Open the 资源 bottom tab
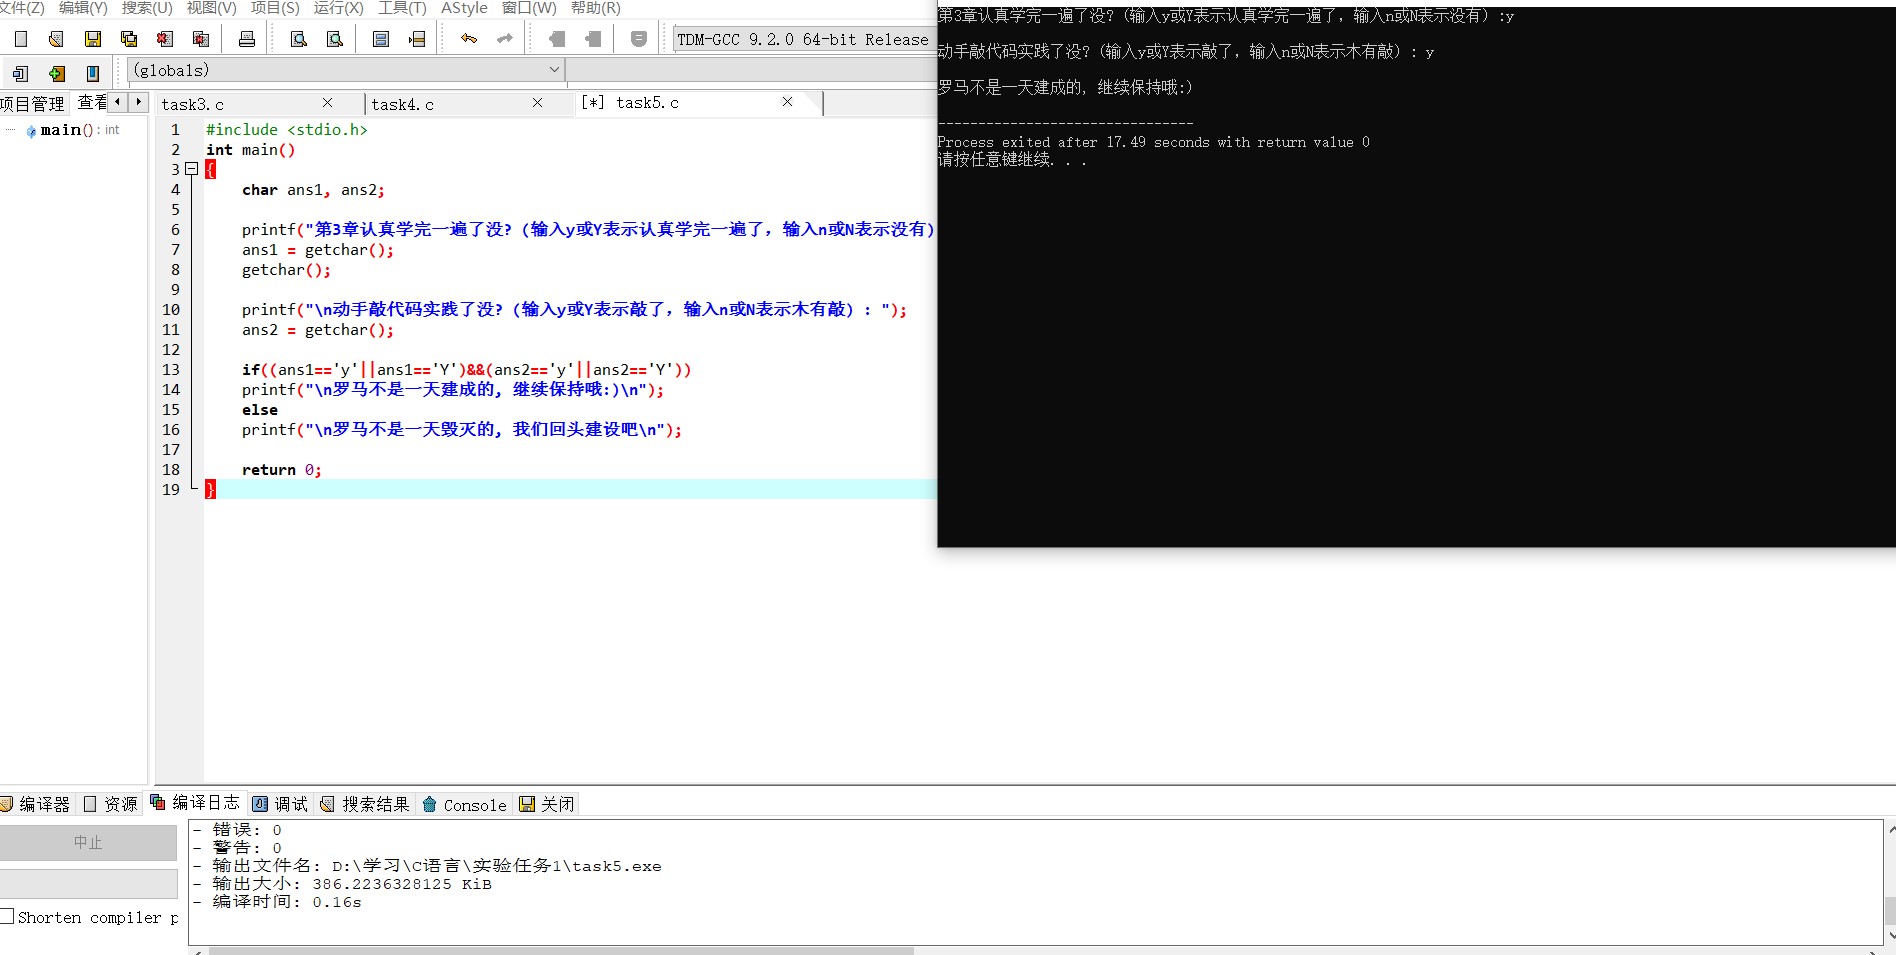Image resolution: width=1896 pixels, height=955 pixels. click(111, 804)
